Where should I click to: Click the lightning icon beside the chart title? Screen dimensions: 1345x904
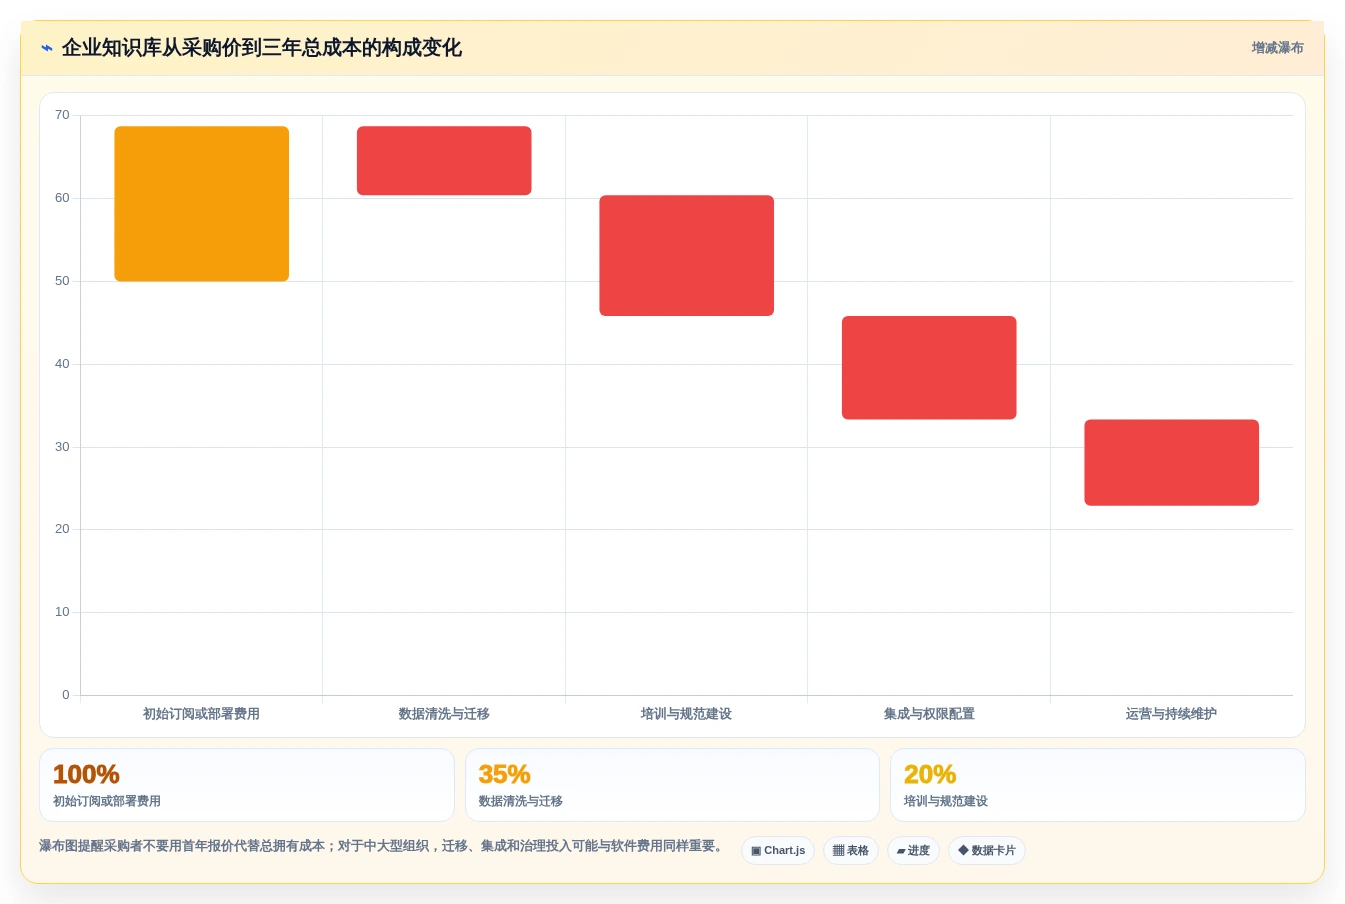tap(47, 48)
